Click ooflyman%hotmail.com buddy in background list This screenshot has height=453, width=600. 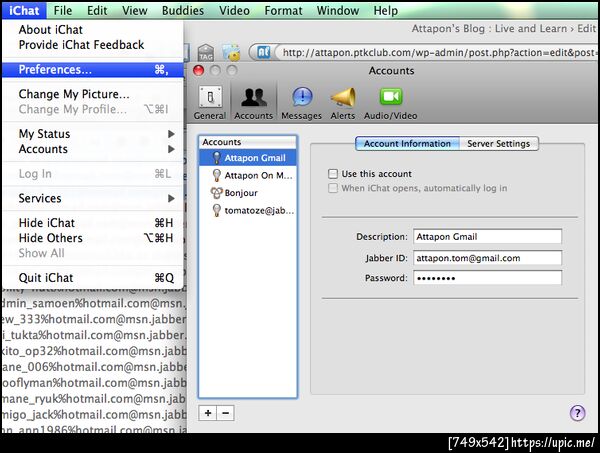(94, 383)
